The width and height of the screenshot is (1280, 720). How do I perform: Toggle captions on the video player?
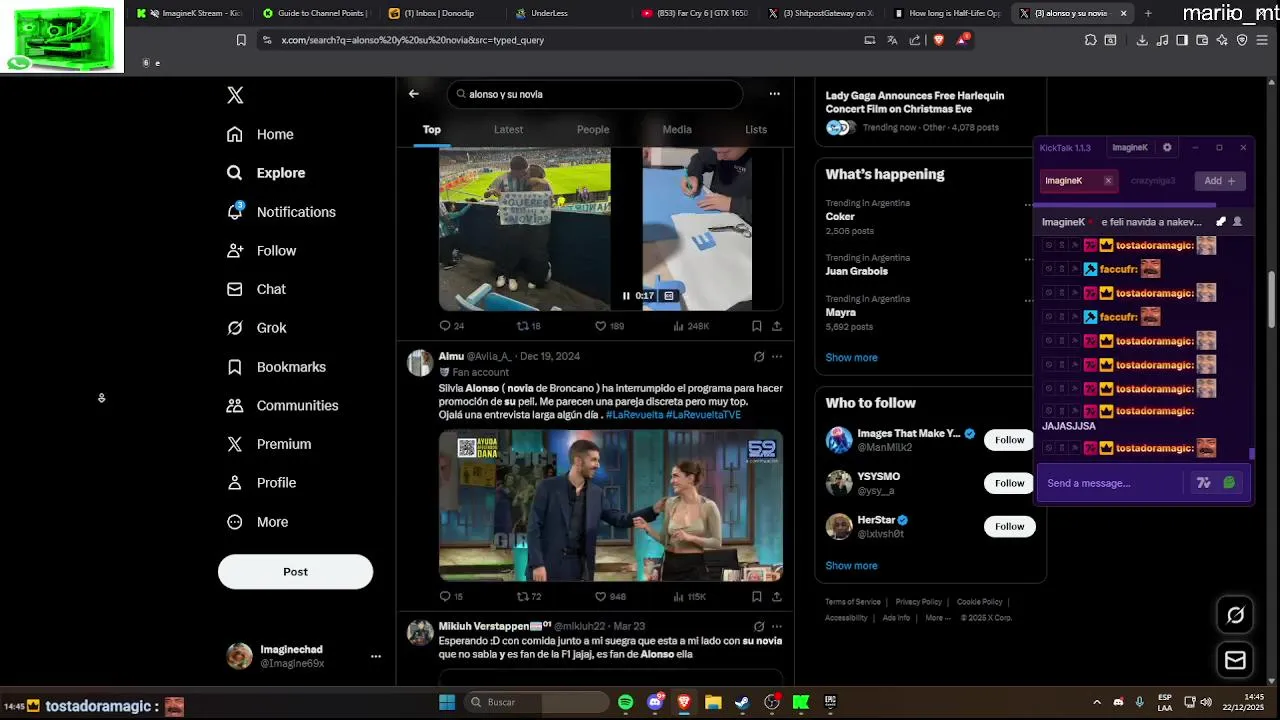669,296
